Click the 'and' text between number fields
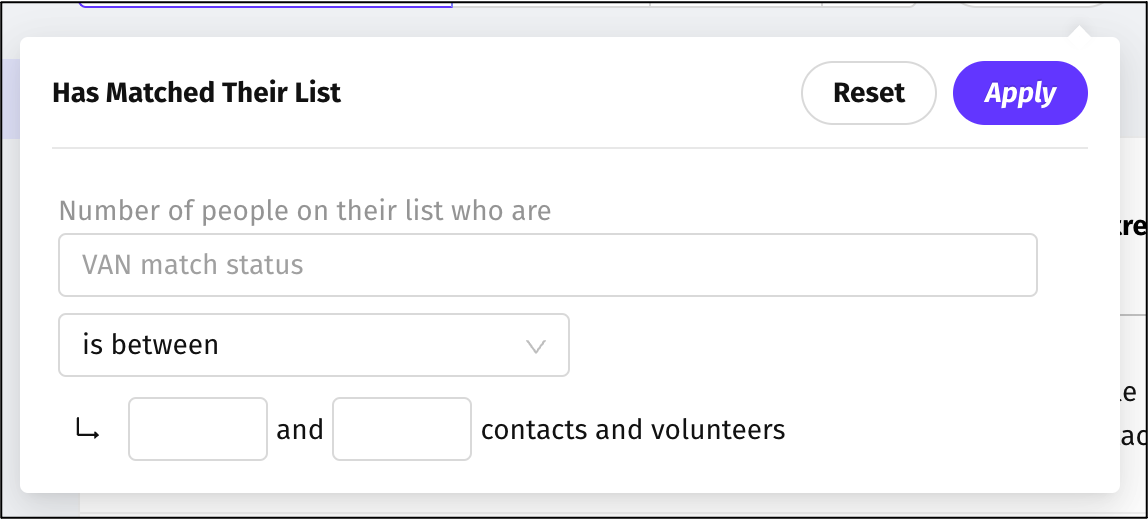Viewport: 1148px width, 520px height. [x=300, y=430]
